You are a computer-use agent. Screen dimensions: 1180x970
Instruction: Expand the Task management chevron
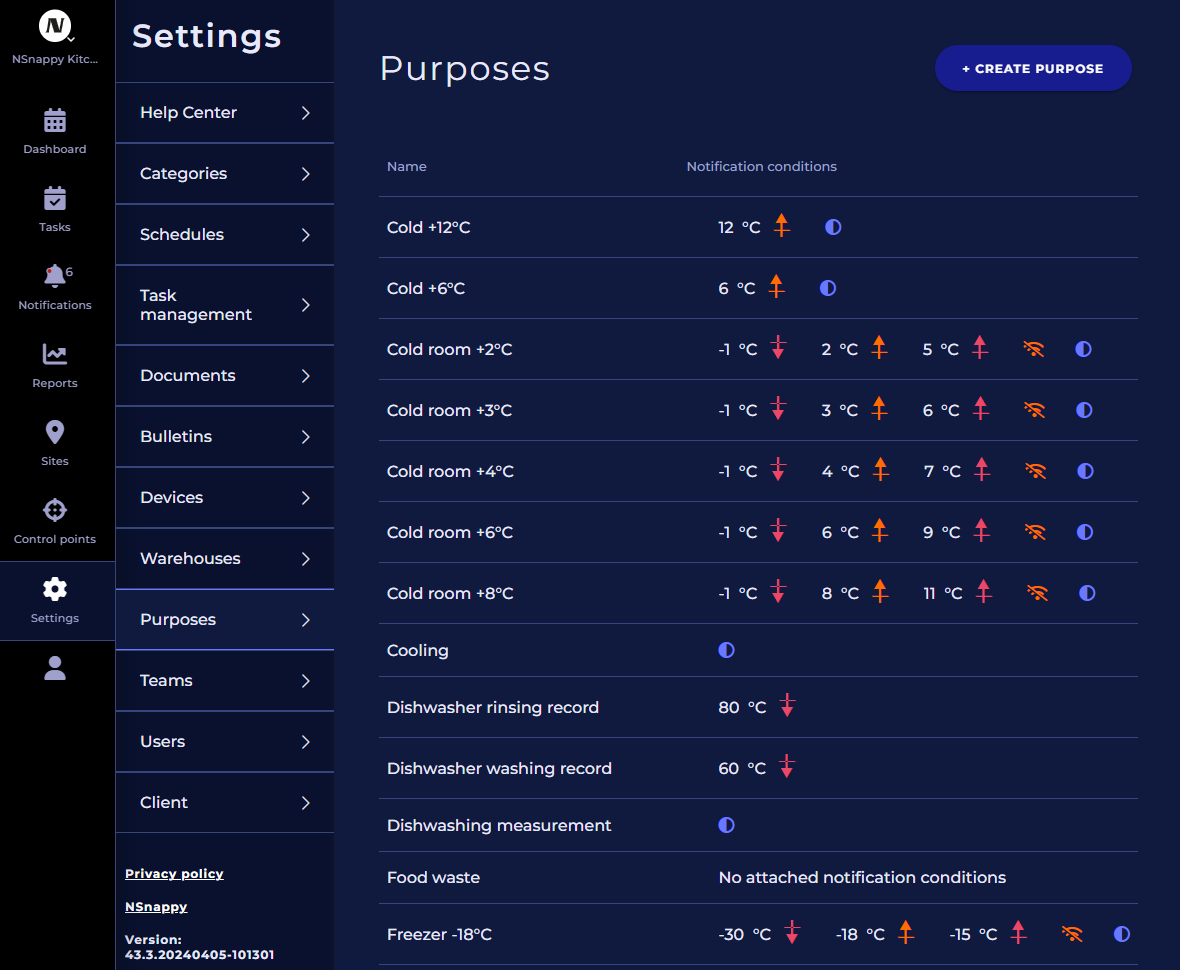[306, 305]
